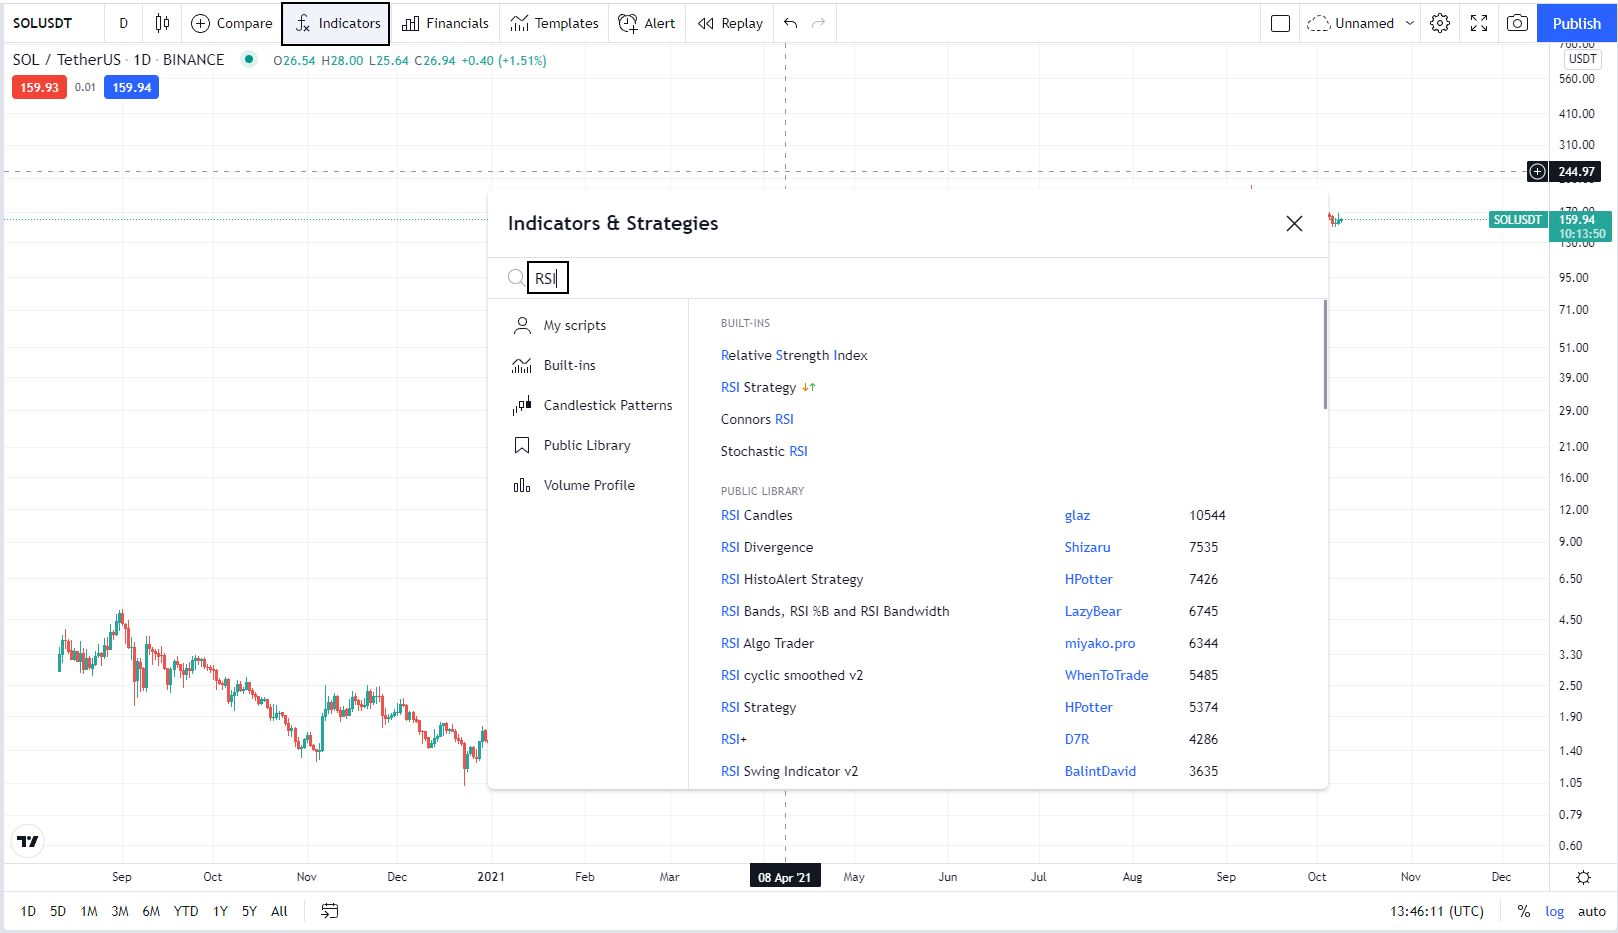The width and height of the screenshot is (1618, 933).
Task: Open author LazyBear profile
Action: pos(1093,611)
